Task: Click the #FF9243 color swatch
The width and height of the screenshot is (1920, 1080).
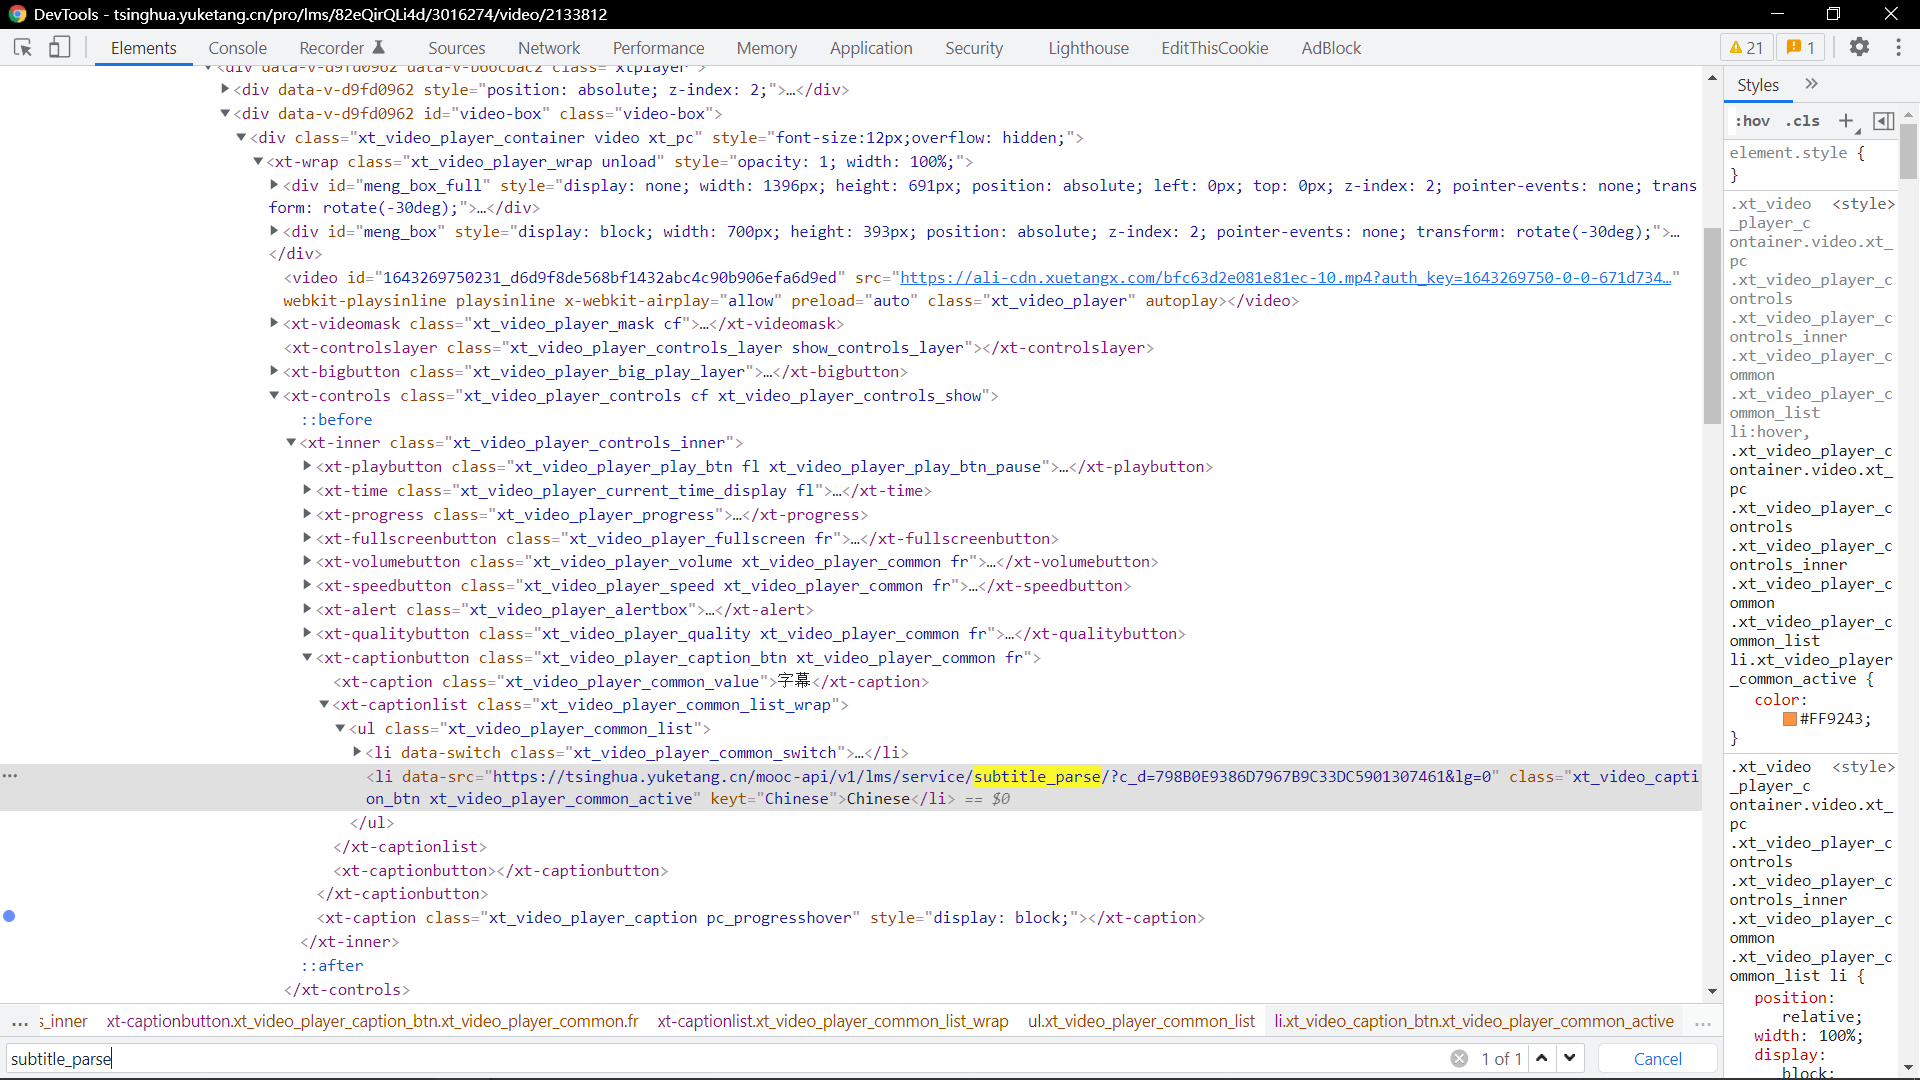Action: (1789, 719)
